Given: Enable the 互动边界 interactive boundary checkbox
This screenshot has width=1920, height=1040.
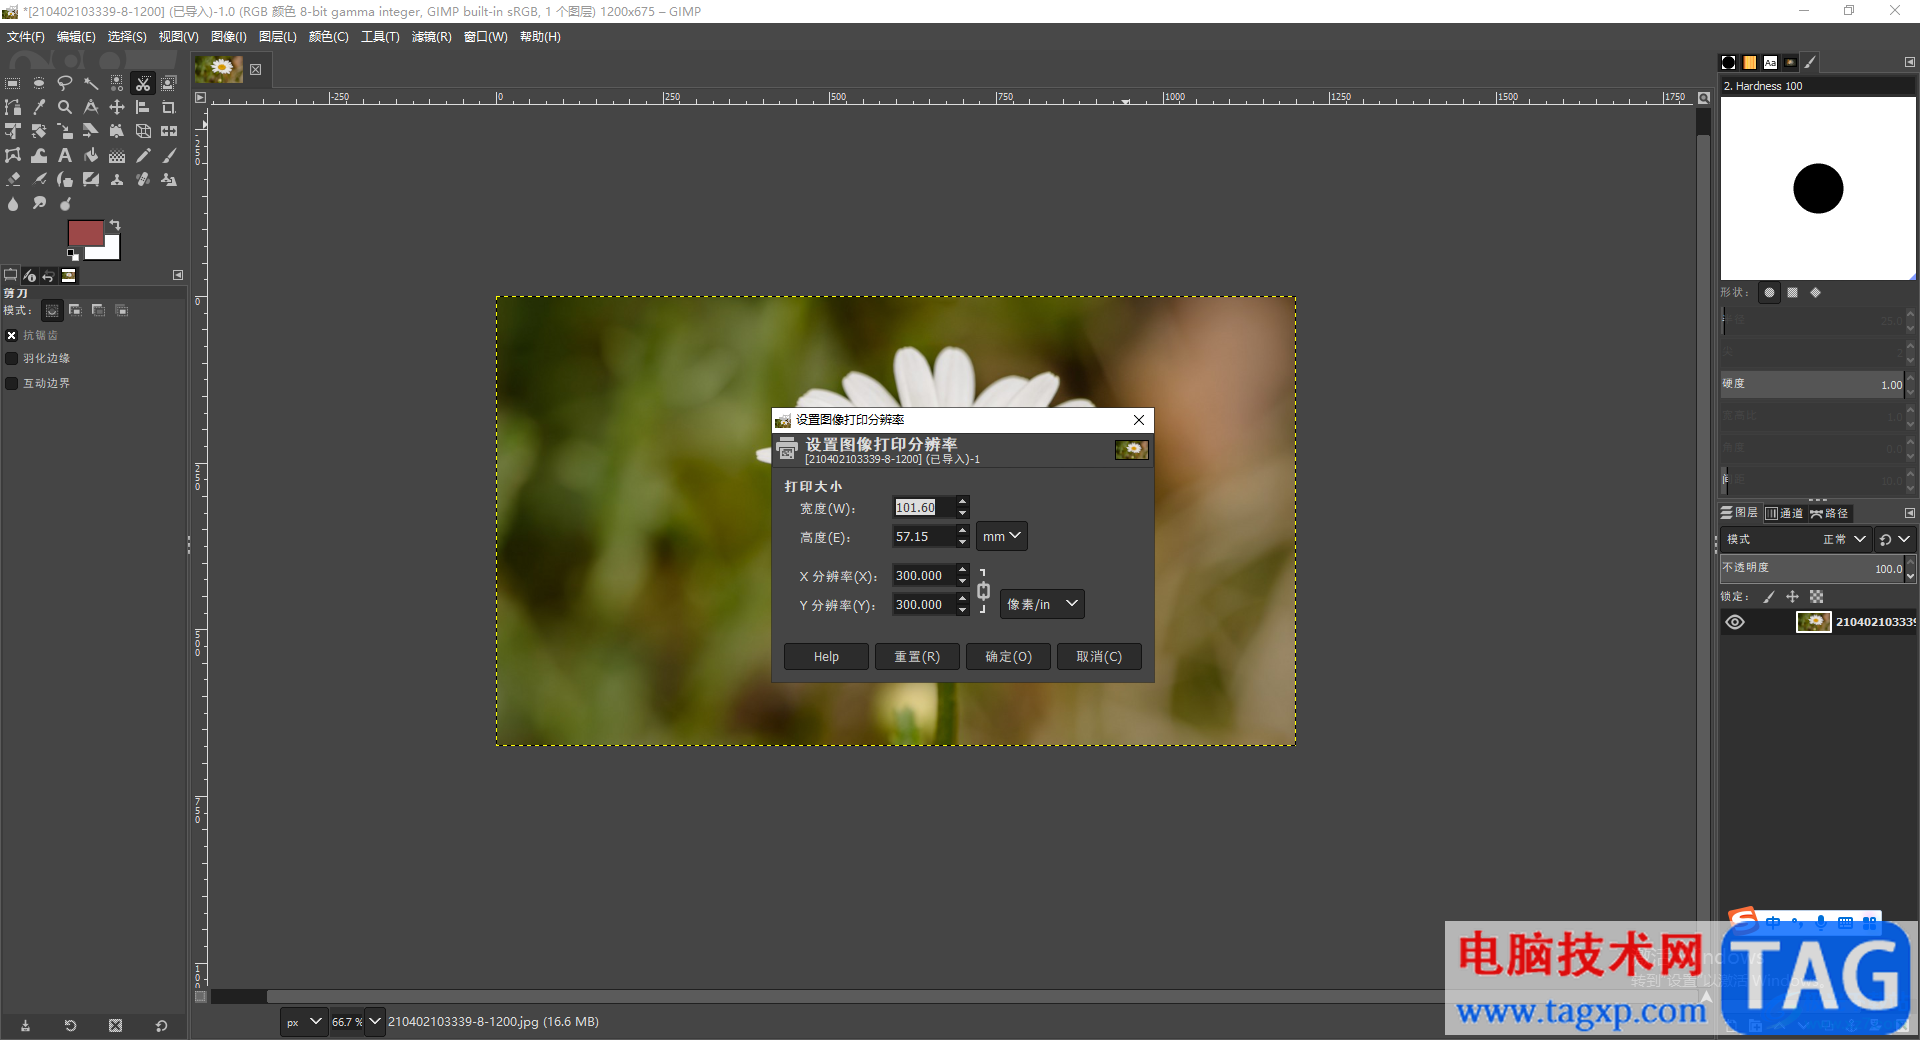Looking at the screenshot, I should coord(12,383).
